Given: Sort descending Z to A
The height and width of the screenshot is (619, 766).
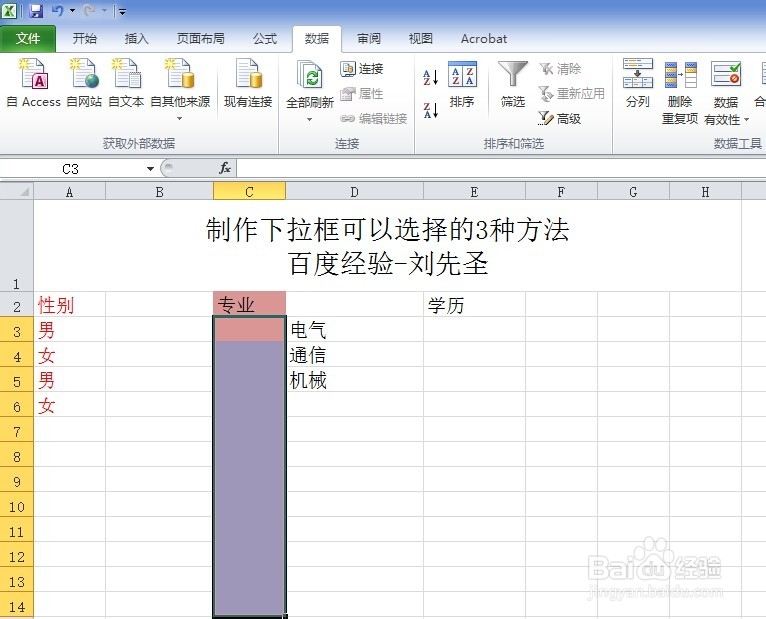Looking at the screenshot, I should tap(430, 110).
